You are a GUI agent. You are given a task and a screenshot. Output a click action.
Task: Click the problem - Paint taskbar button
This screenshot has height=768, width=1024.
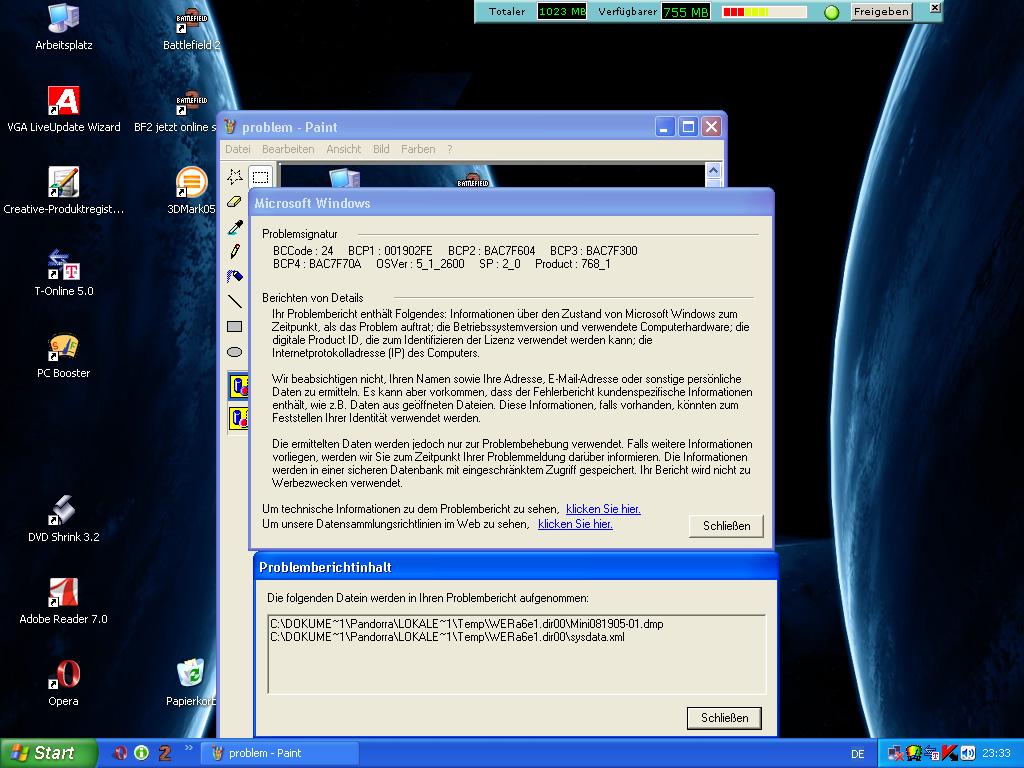pyautogui.click(x=280, y=753)
